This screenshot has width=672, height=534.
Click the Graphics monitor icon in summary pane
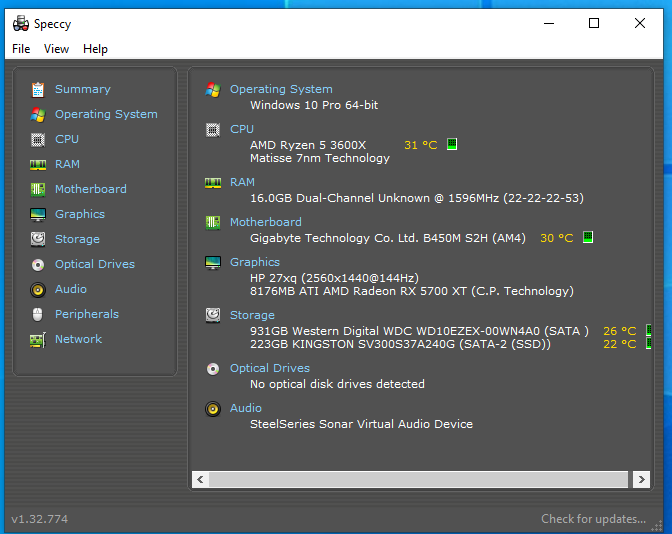(213, 262)
